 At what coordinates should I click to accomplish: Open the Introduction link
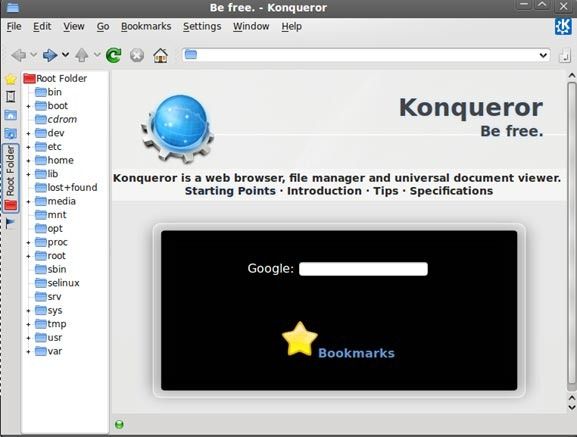(324, 191)
